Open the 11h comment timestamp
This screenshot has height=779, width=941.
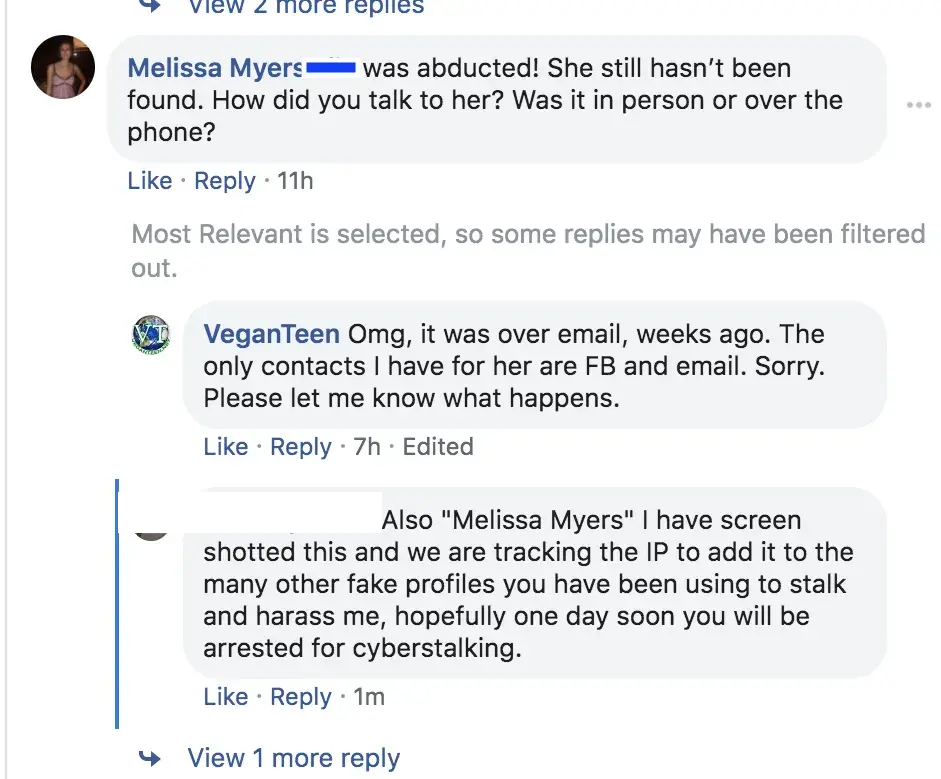coord(294,181)
